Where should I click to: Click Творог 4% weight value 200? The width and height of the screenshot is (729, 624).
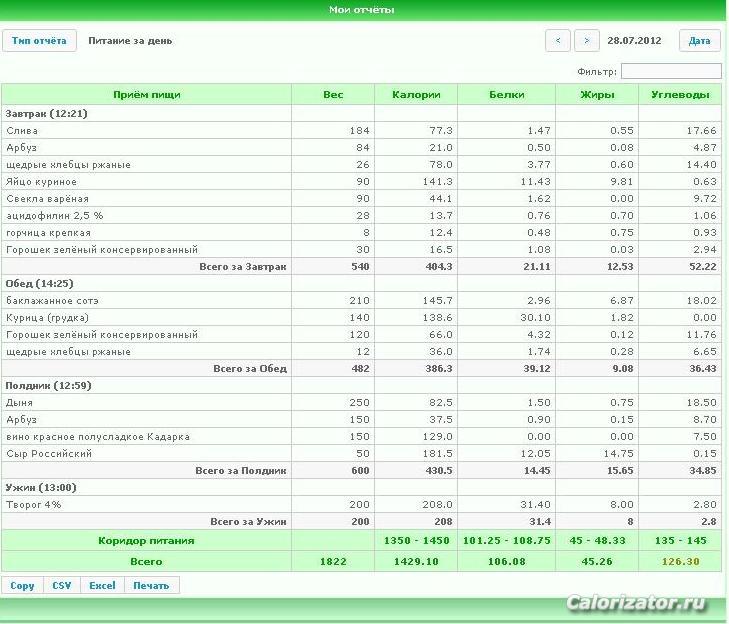click(x=359, y=505)
